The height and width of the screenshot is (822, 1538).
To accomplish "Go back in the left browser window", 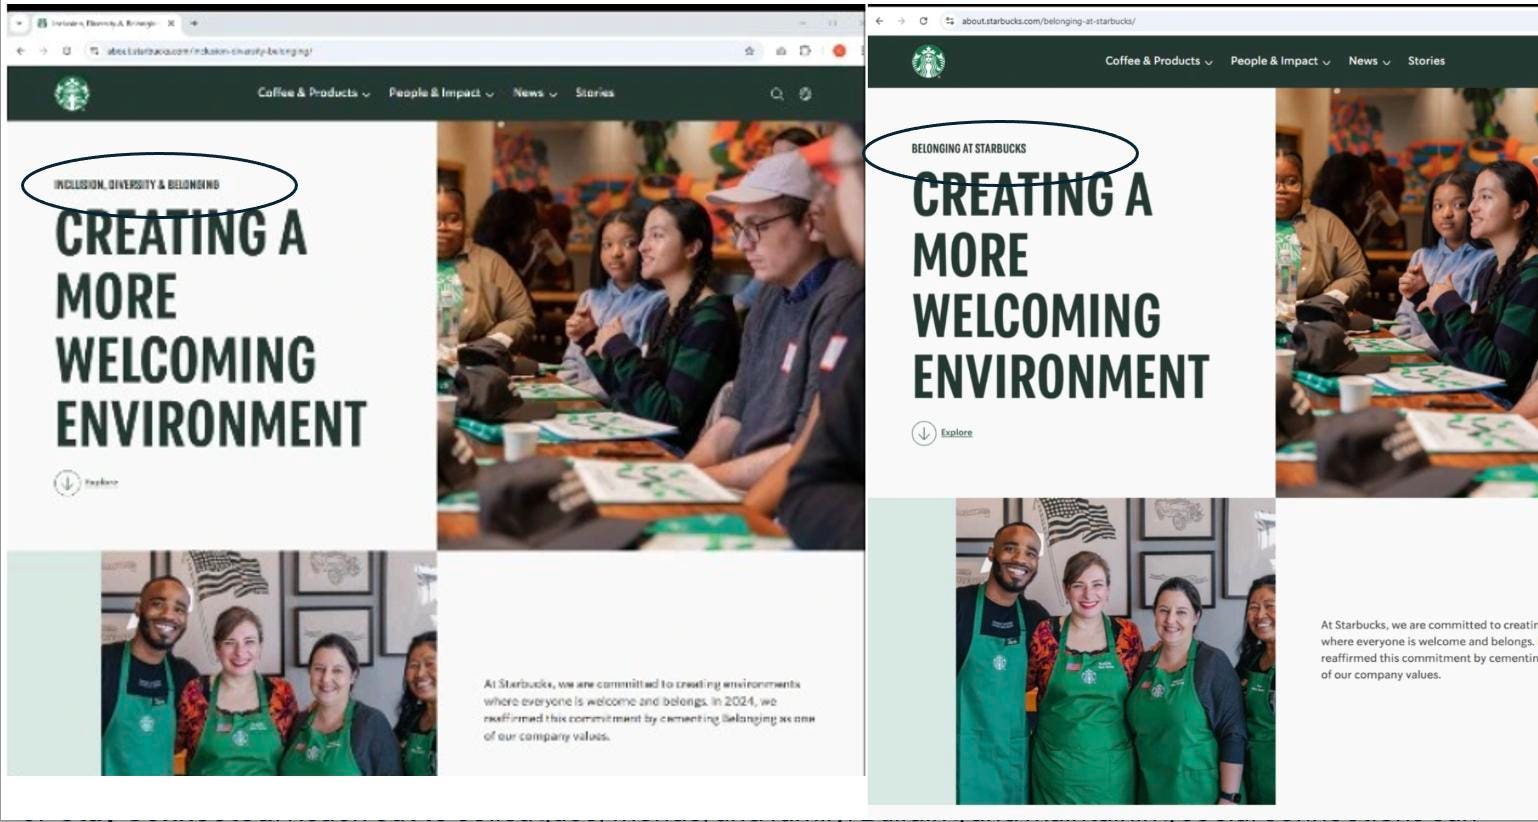I will click(21, 51).
